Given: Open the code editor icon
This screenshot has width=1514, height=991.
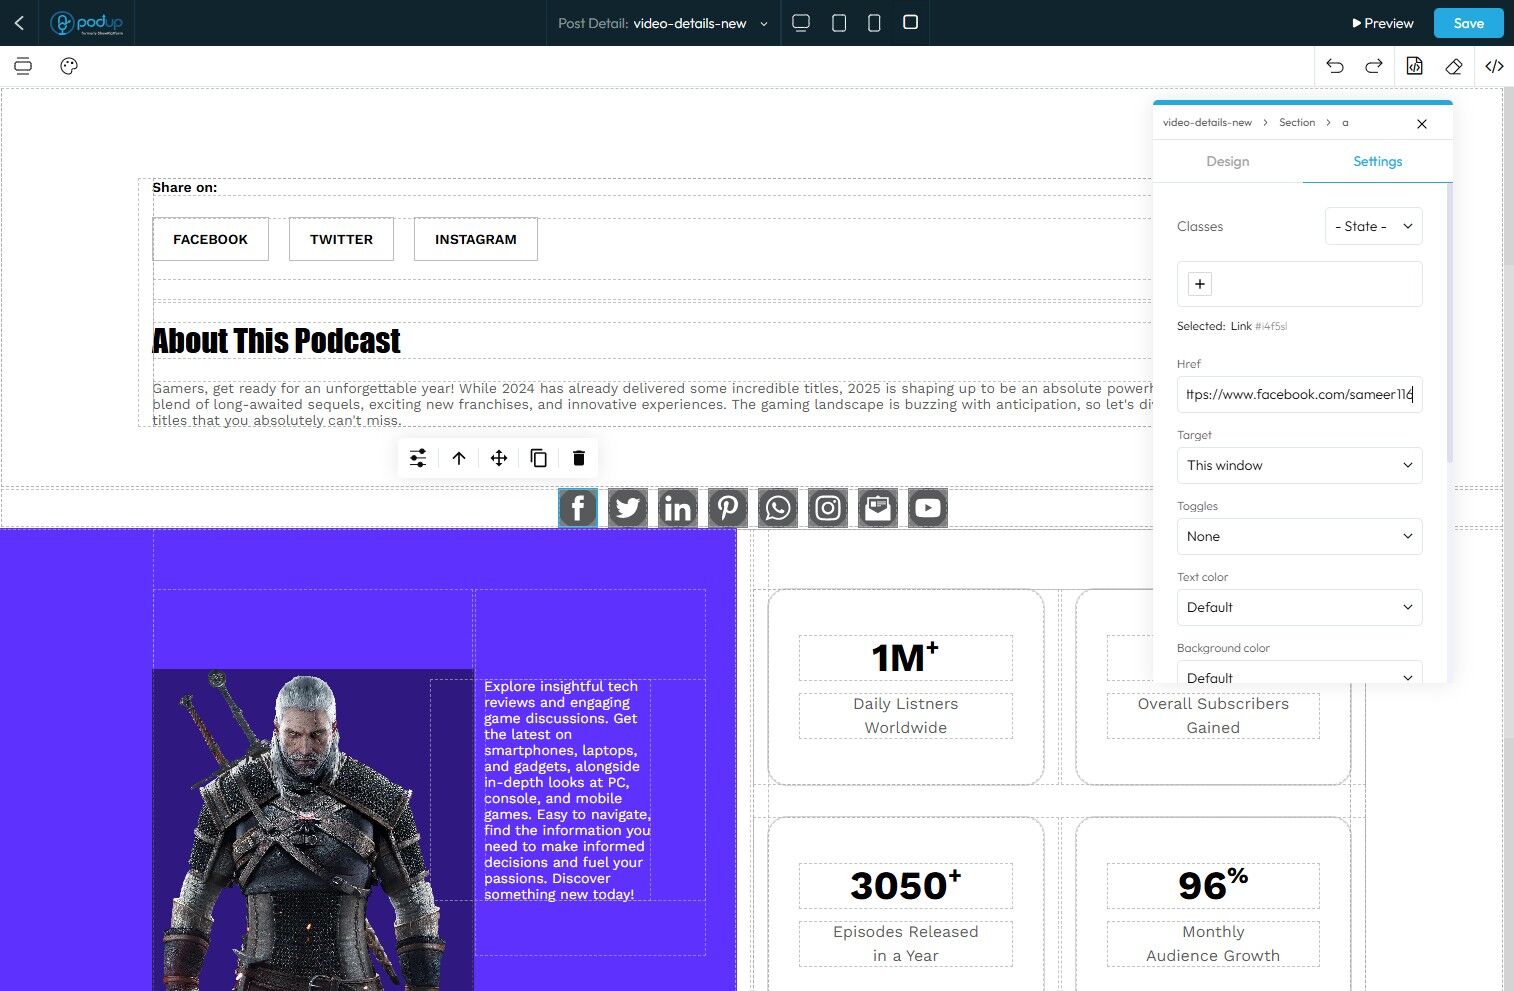Looking at the screenshot, I should (x=1494, y=66).
